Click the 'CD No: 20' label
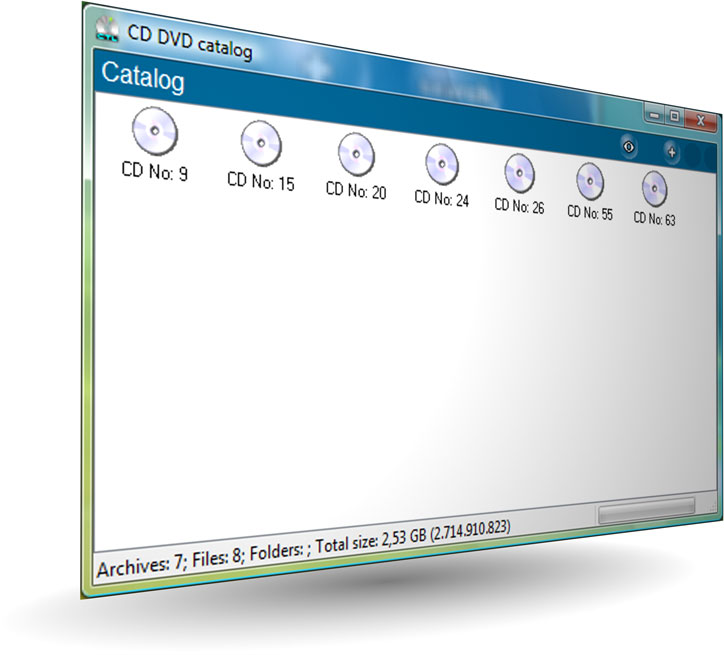The image size is (724, 655). coord(356,191)
